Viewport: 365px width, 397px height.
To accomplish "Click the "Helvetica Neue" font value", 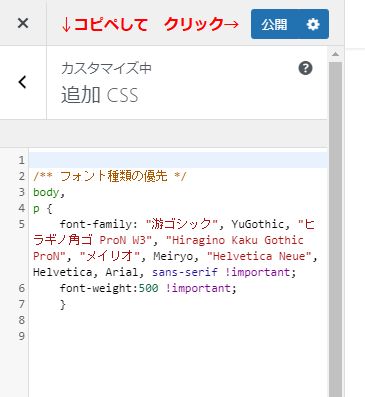I will pos(259,256).
